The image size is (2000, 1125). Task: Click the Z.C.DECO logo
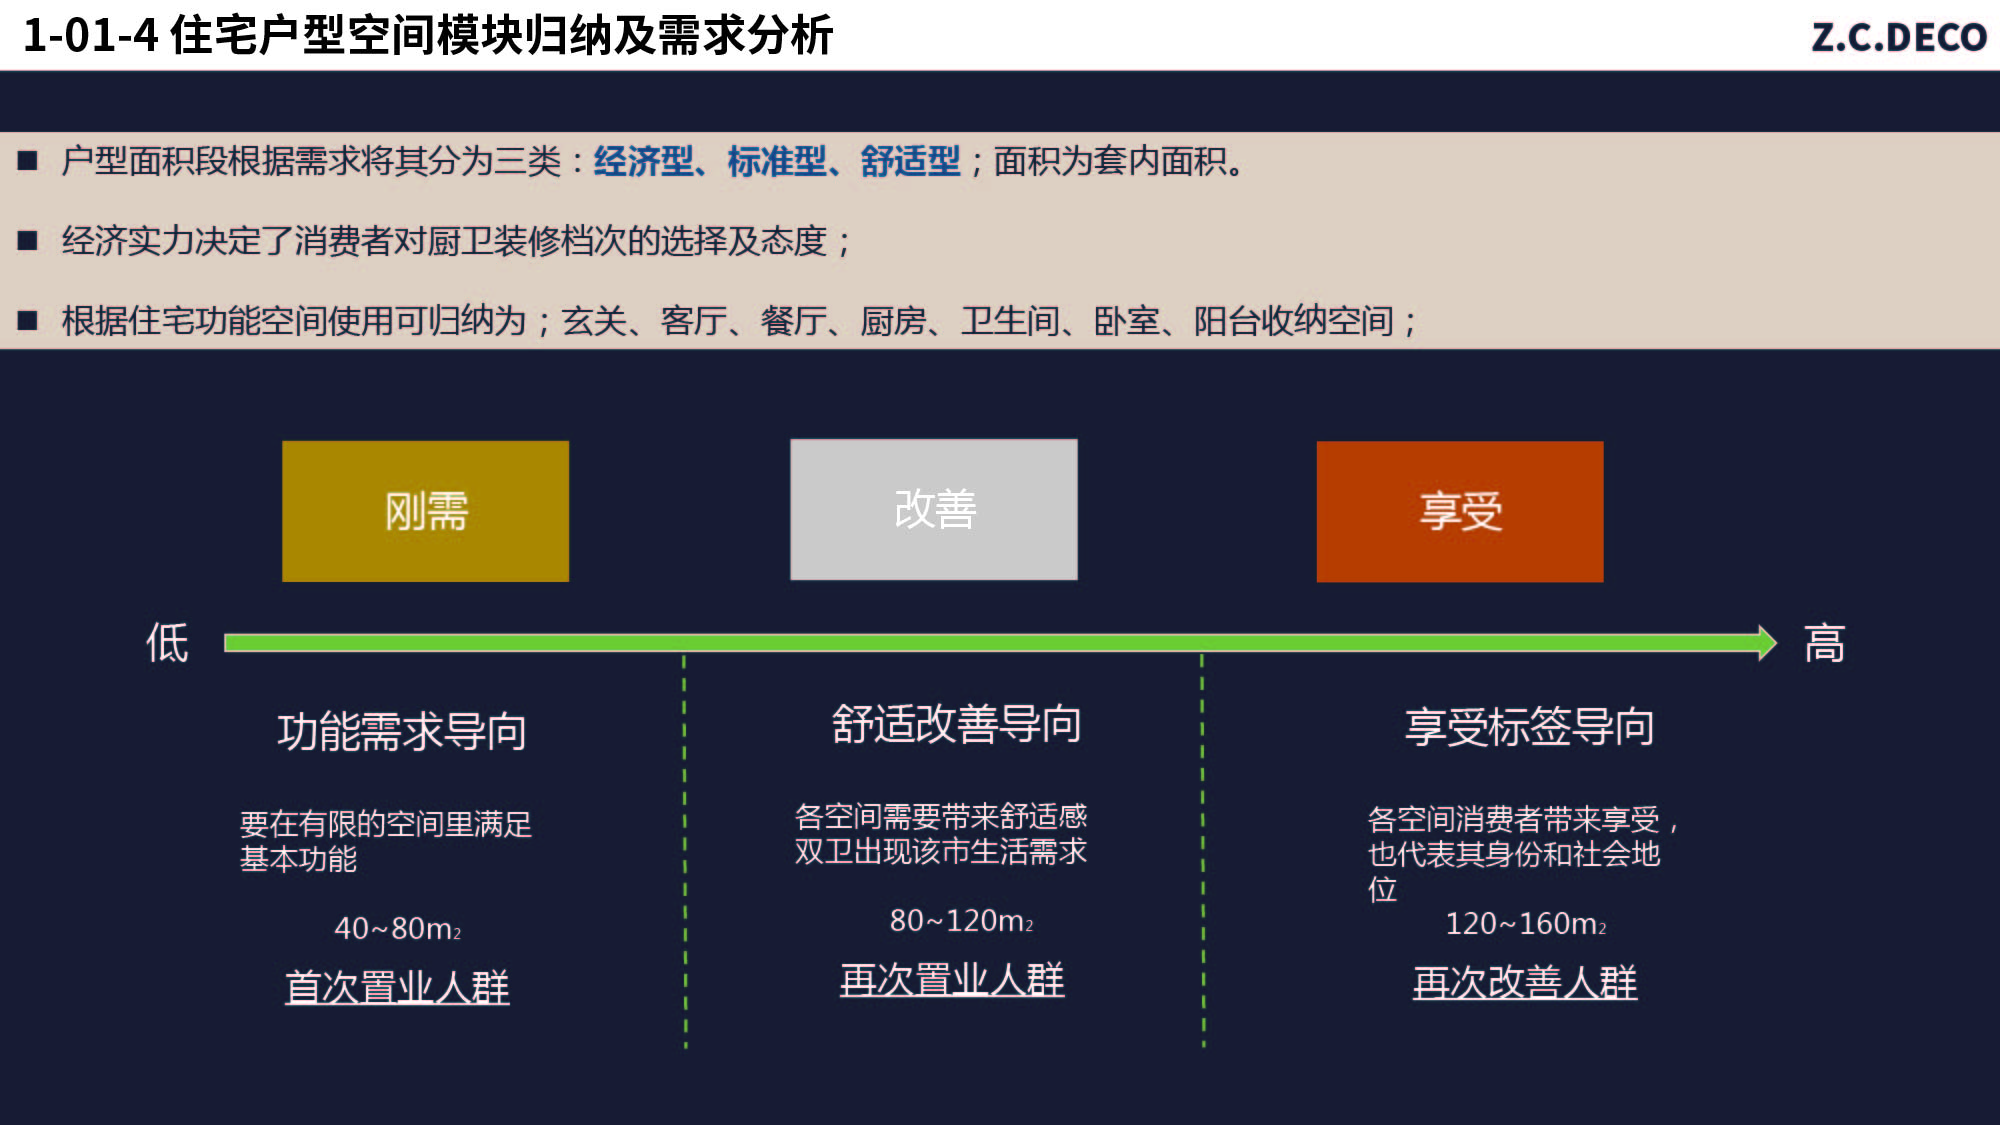(x=1898, y=37)
